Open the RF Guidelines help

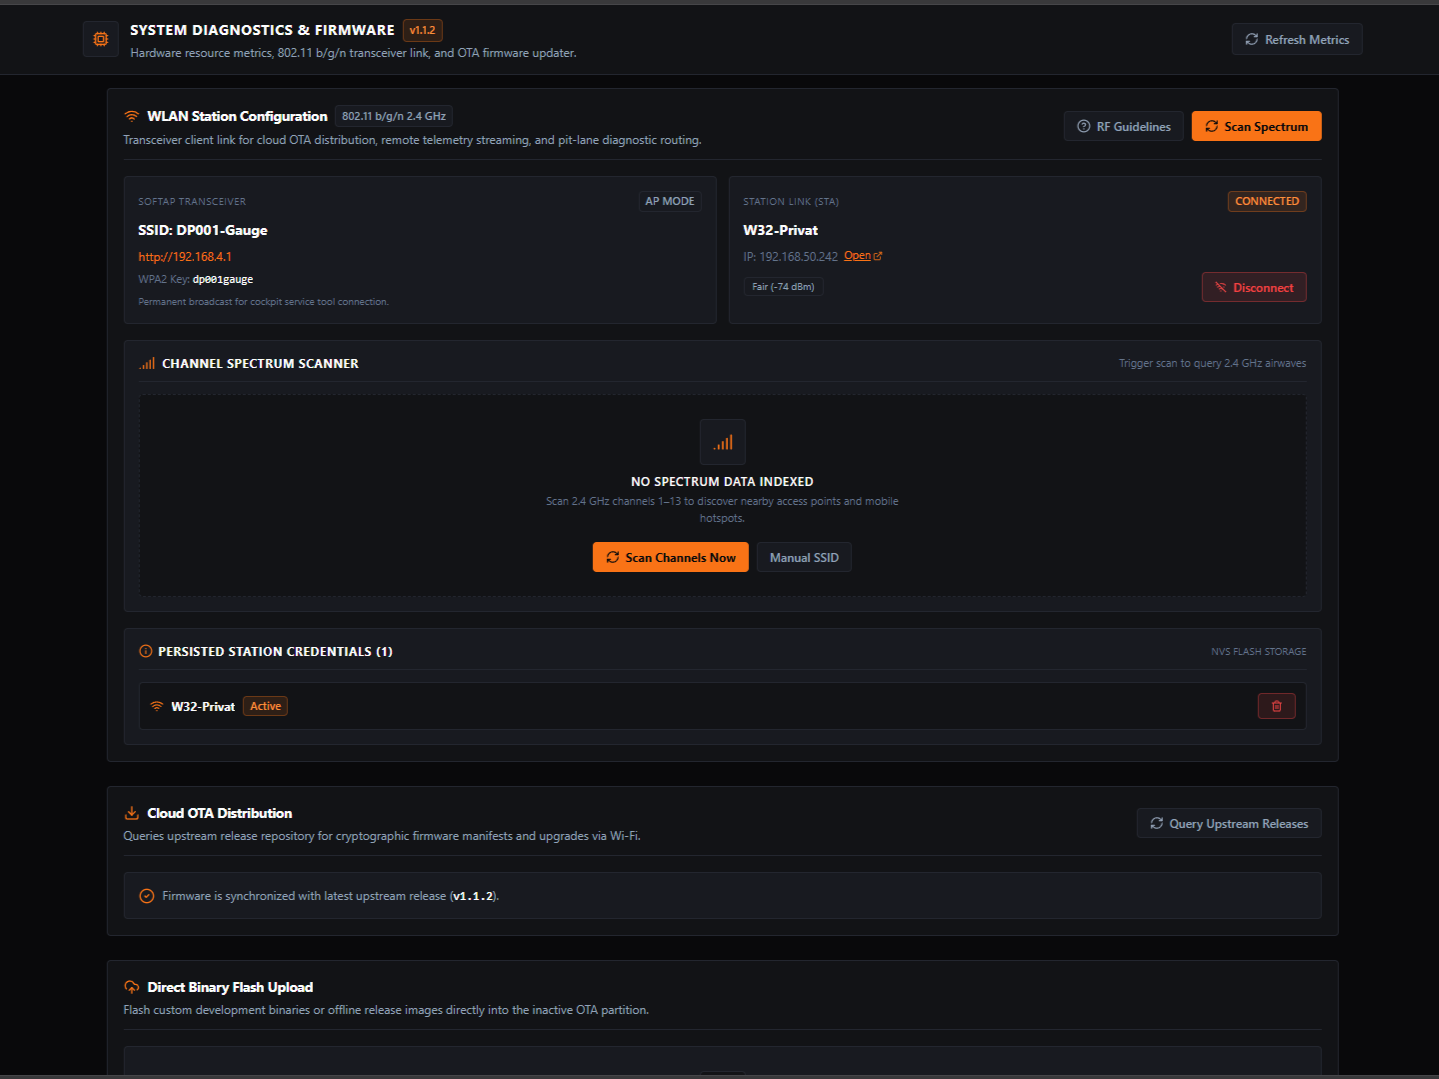pyautogui.click(x=1124, y=126)
